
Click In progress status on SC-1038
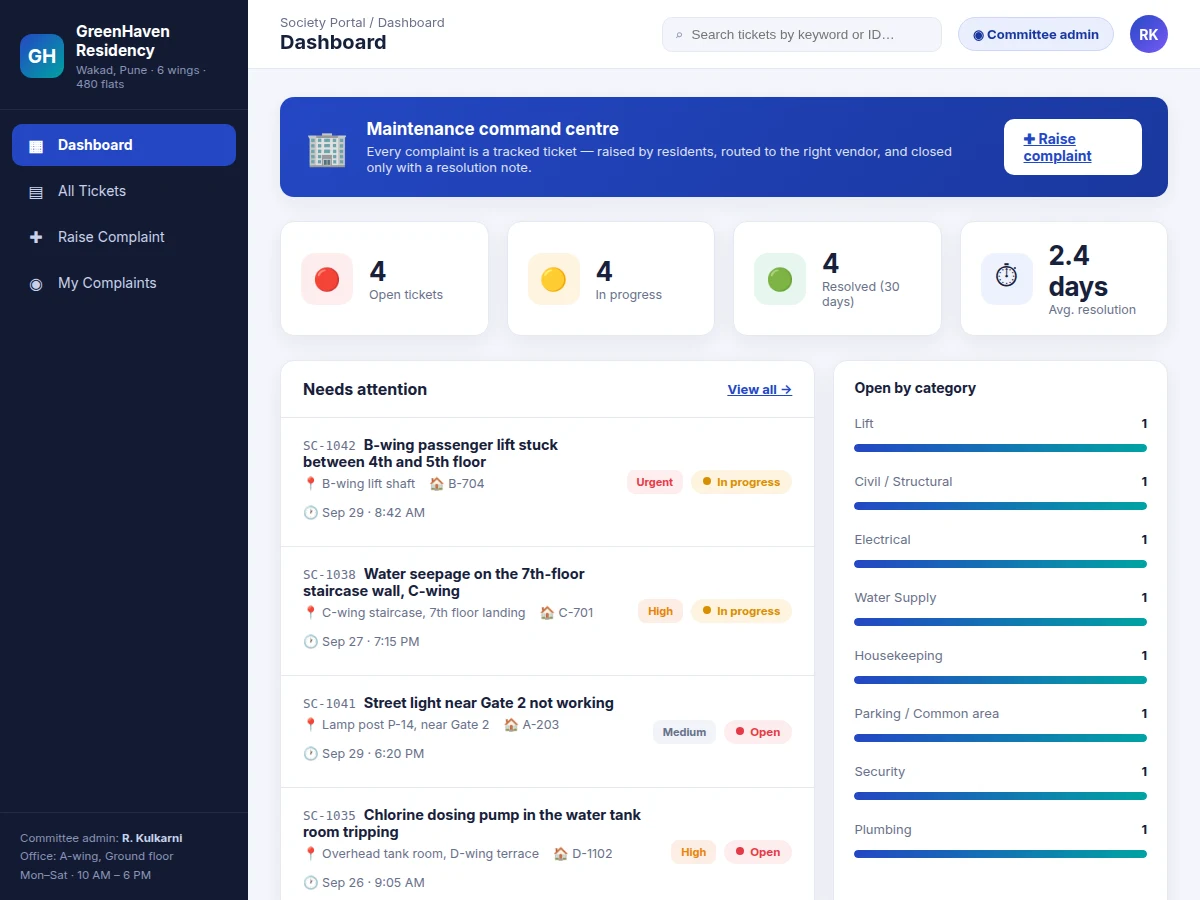741,611
